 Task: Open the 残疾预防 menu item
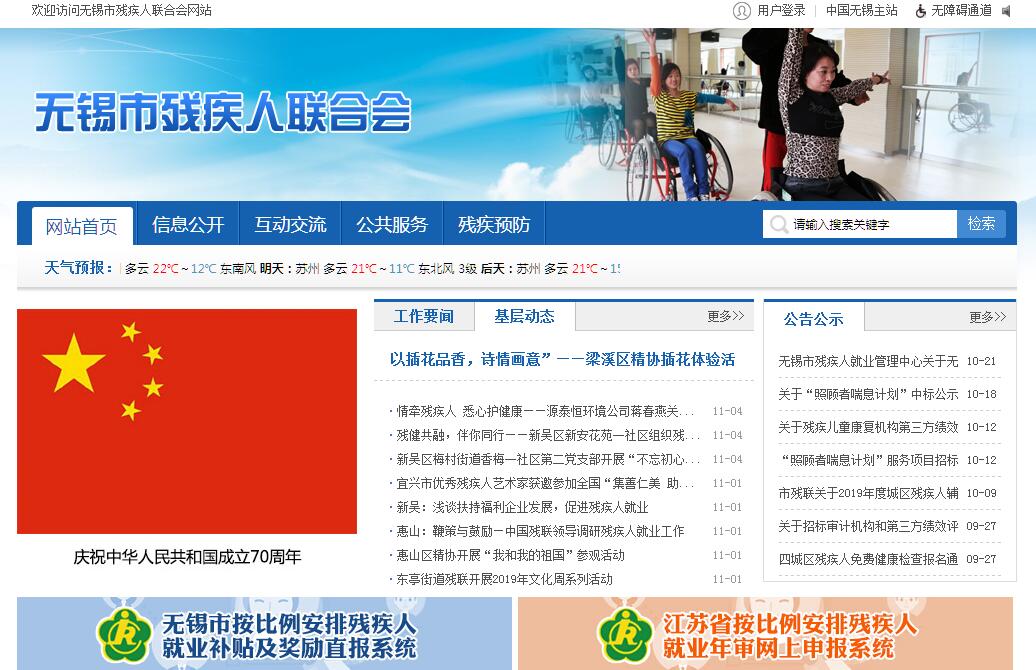[x=494, y=225]
